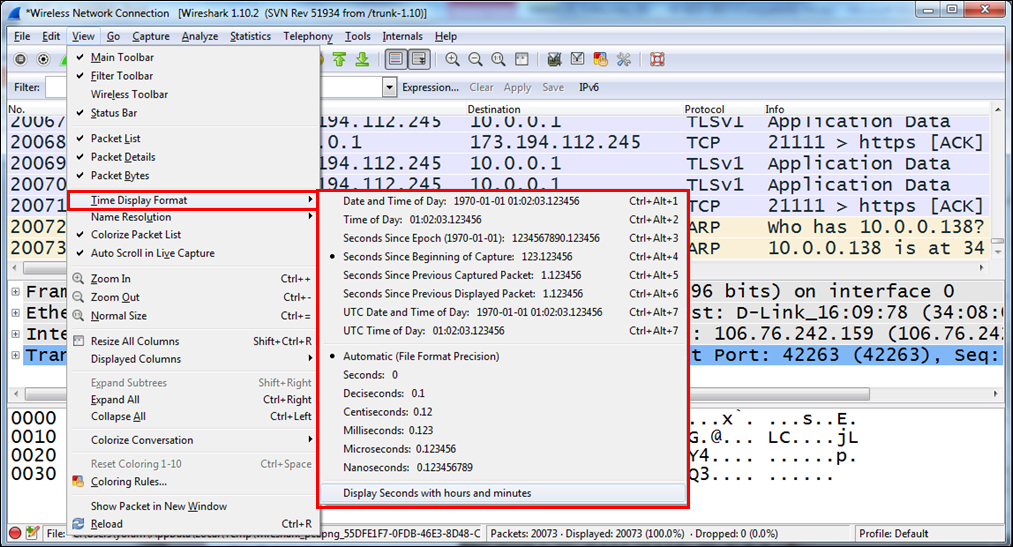1013x547 pixels.
Task: Click the IPv6 filter button
Action: pyautogui.click(x=589, y=87)
